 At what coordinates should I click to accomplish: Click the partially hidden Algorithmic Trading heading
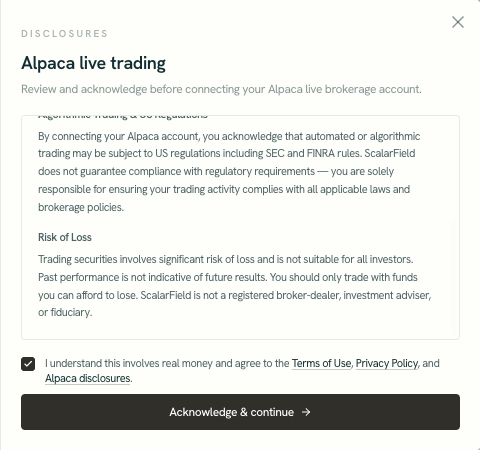point(123,117)
